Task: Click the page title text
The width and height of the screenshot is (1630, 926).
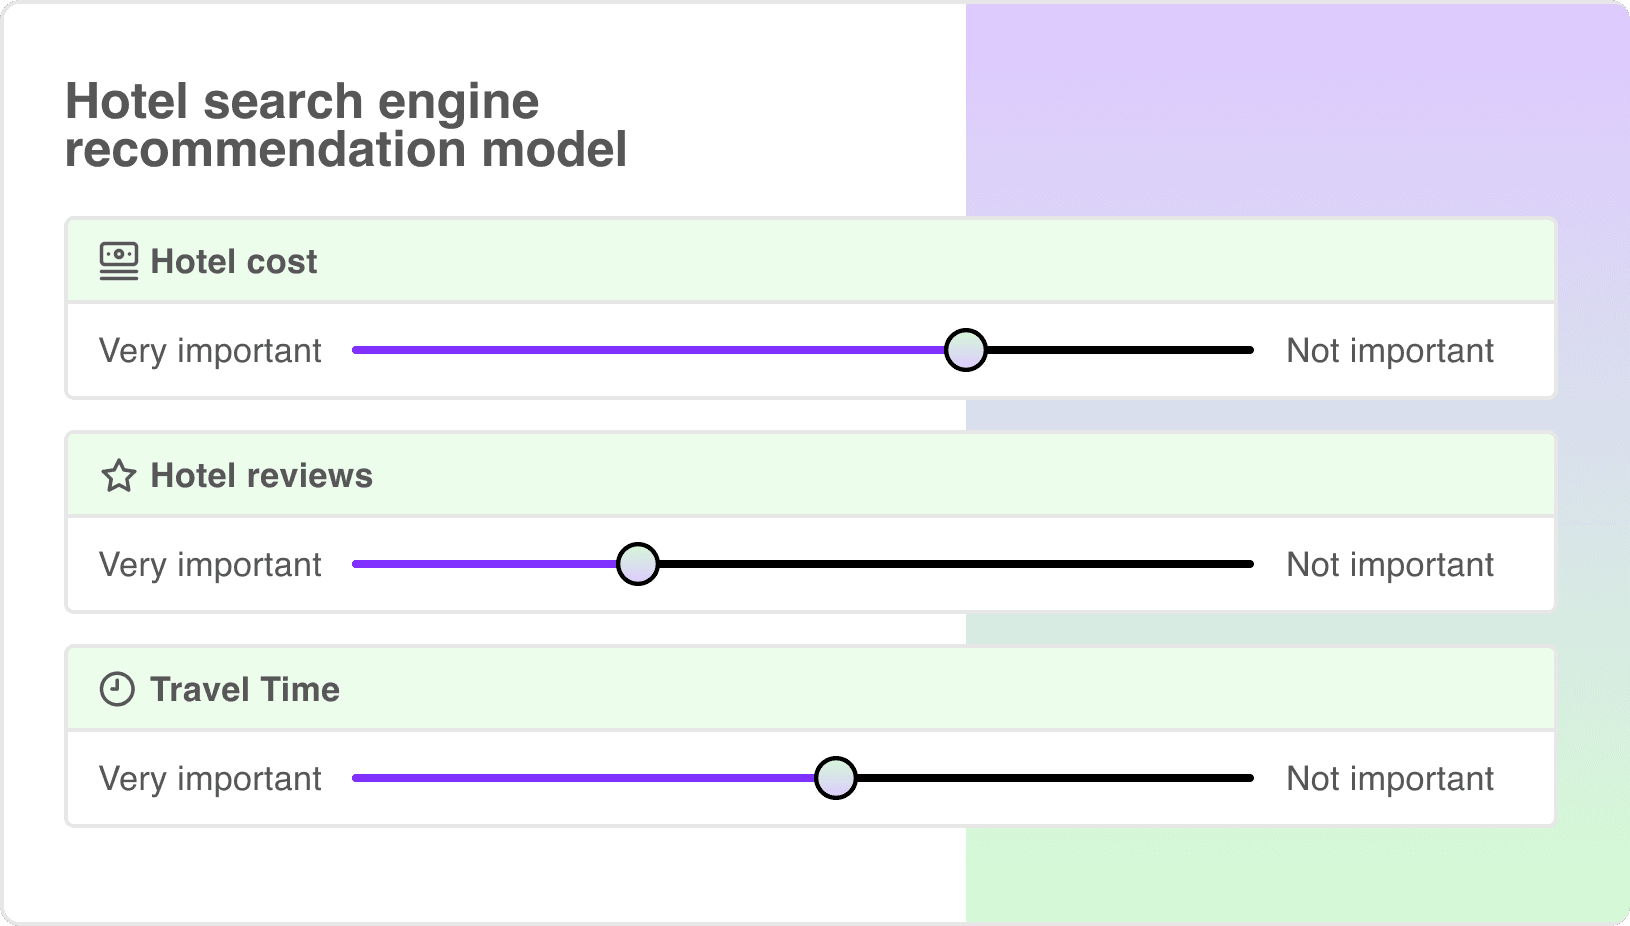Action: (x=345, y=125)
